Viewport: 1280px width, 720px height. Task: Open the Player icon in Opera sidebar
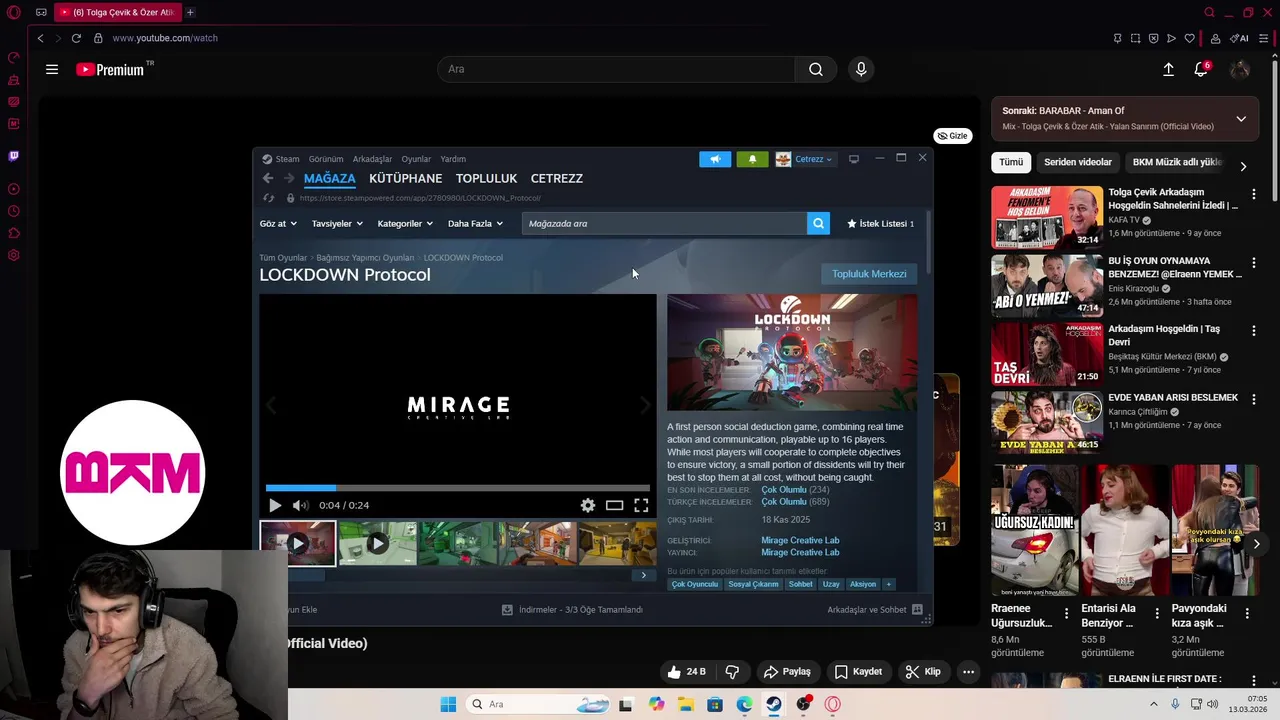13,189
